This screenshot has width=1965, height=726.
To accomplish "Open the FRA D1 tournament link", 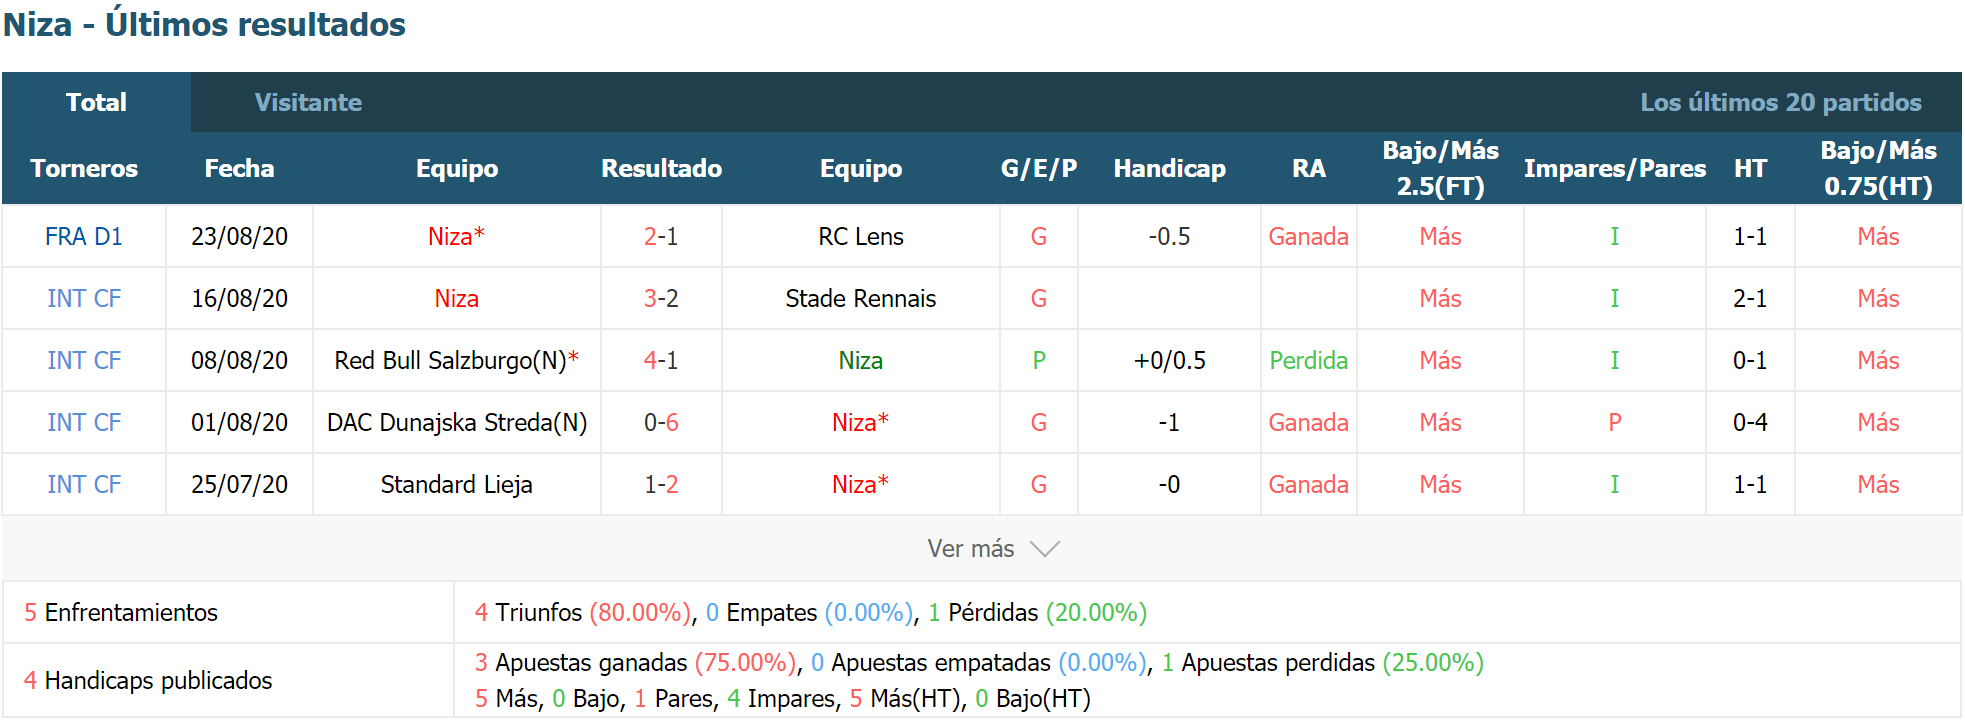I will 84,237.
